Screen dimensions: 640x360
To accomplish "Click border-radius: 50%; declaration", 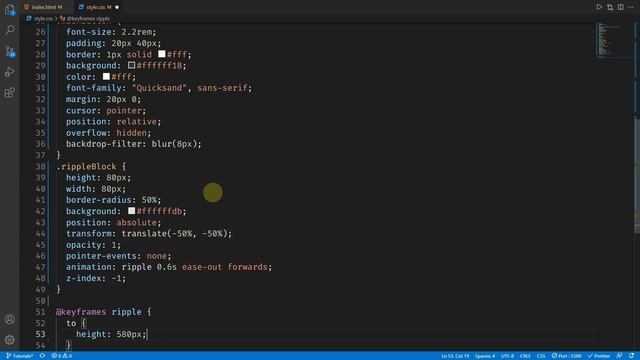I will pos(113,200).
